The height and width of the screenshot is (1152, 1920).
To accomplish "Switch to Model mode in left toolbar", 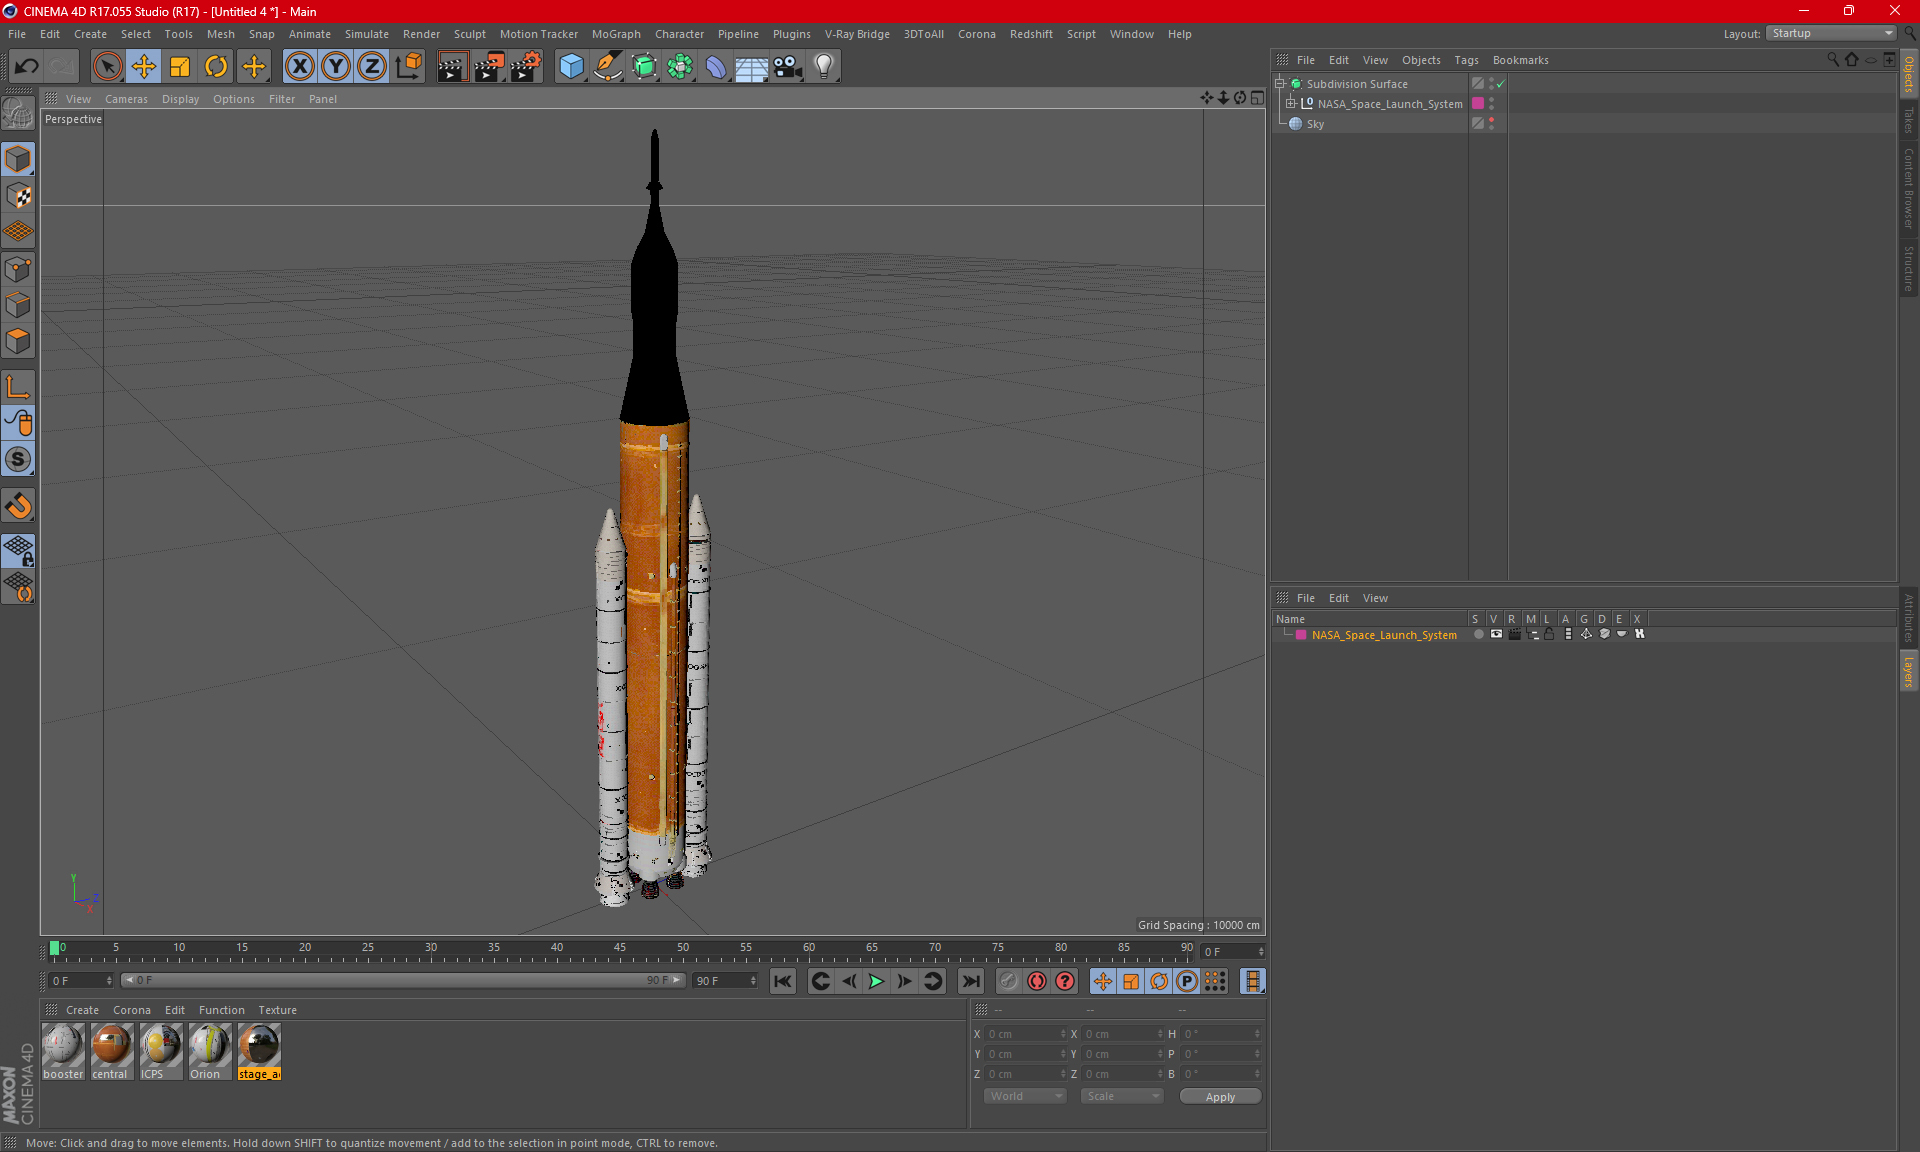I will click(18, 159).
